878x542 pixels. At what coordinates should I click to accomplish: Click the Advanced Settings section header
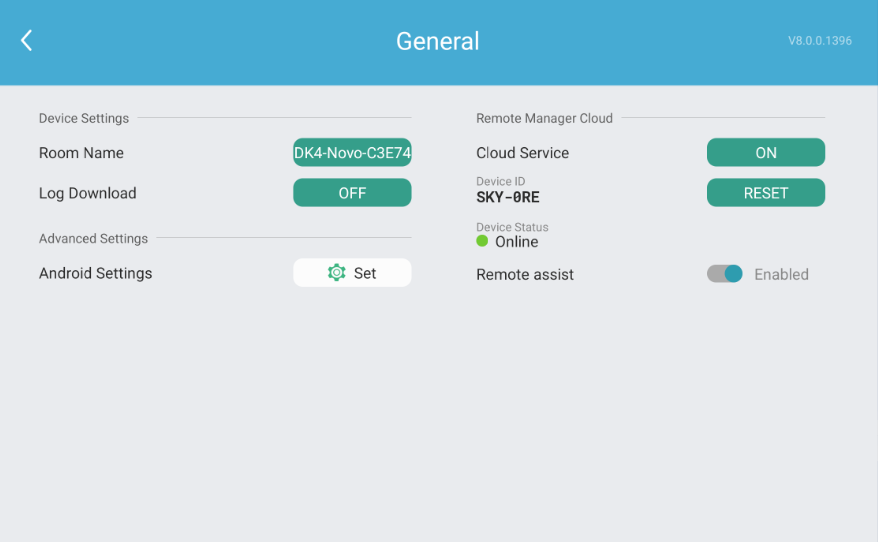point(94,239)
